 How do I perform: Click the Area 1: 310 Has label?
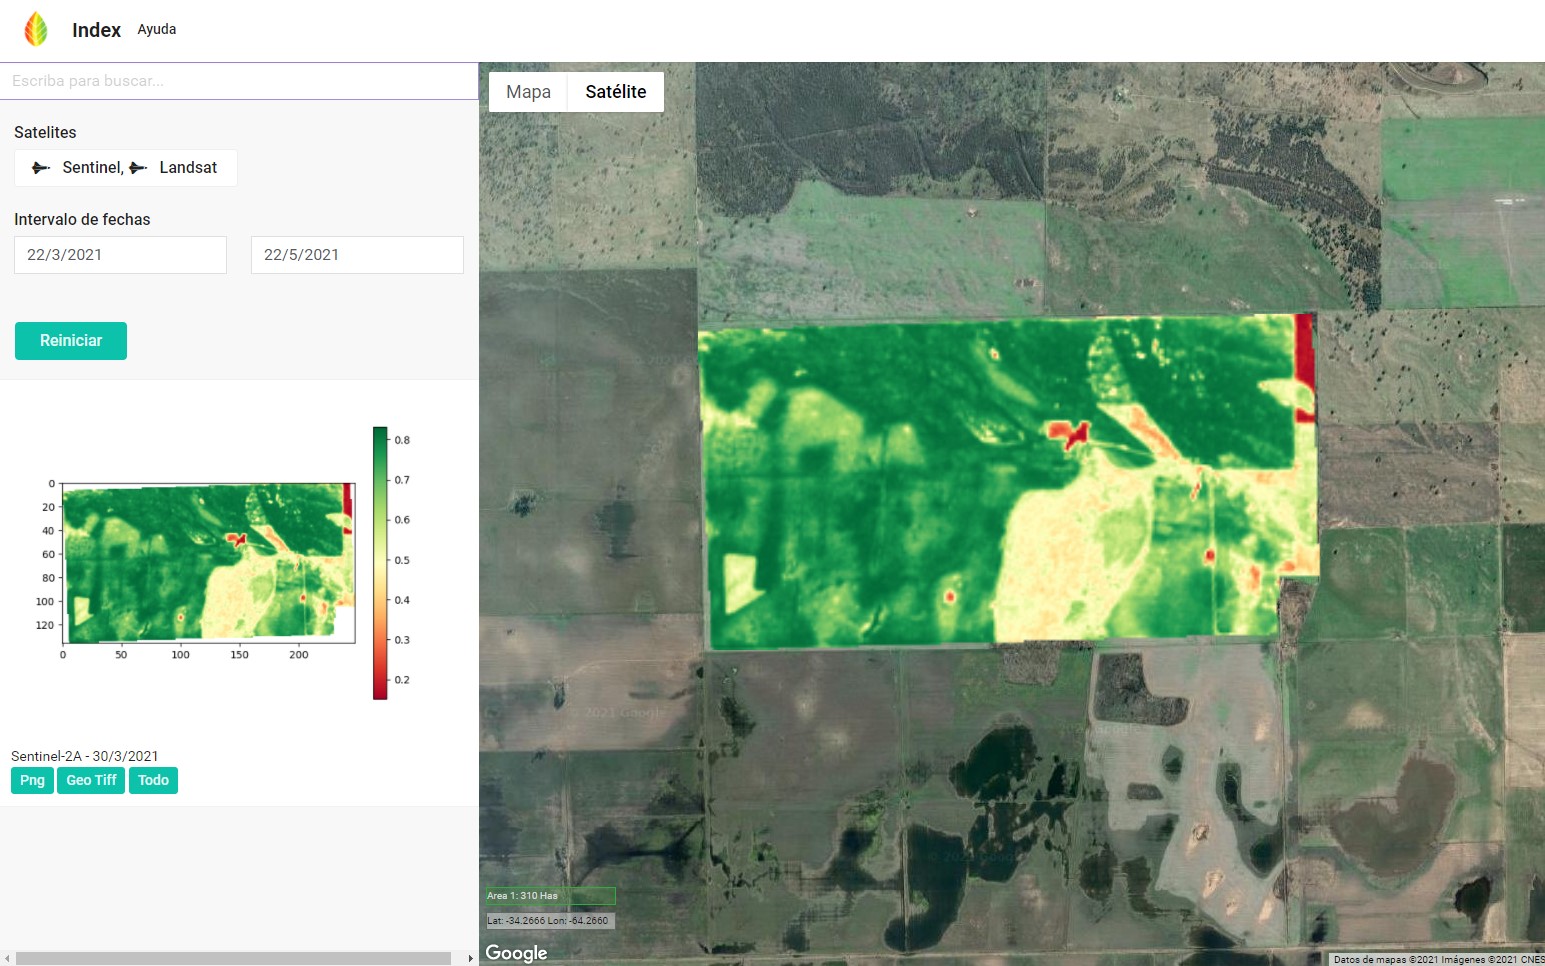550,896
